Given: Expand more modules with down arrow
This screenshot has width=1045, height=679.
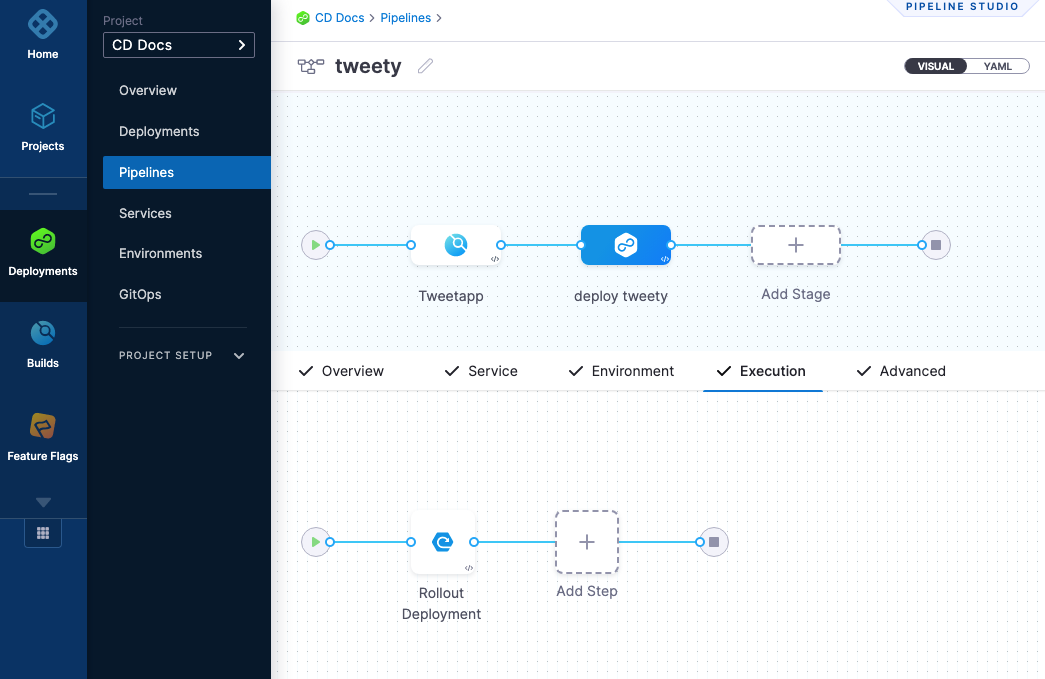Looking at the screenshot, I should click(x=43, y=502).
